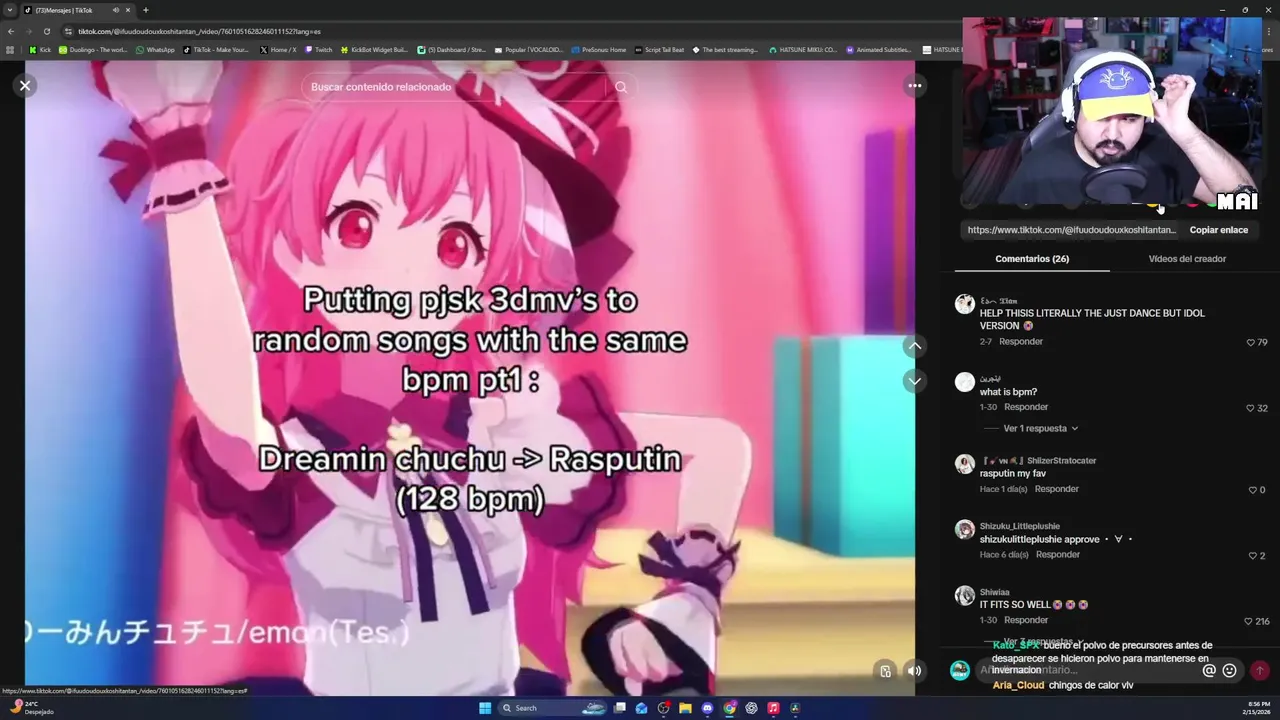Open Apple Music from the taskbar
This screenshot has height=720, width=1280.
pos(773,708)
